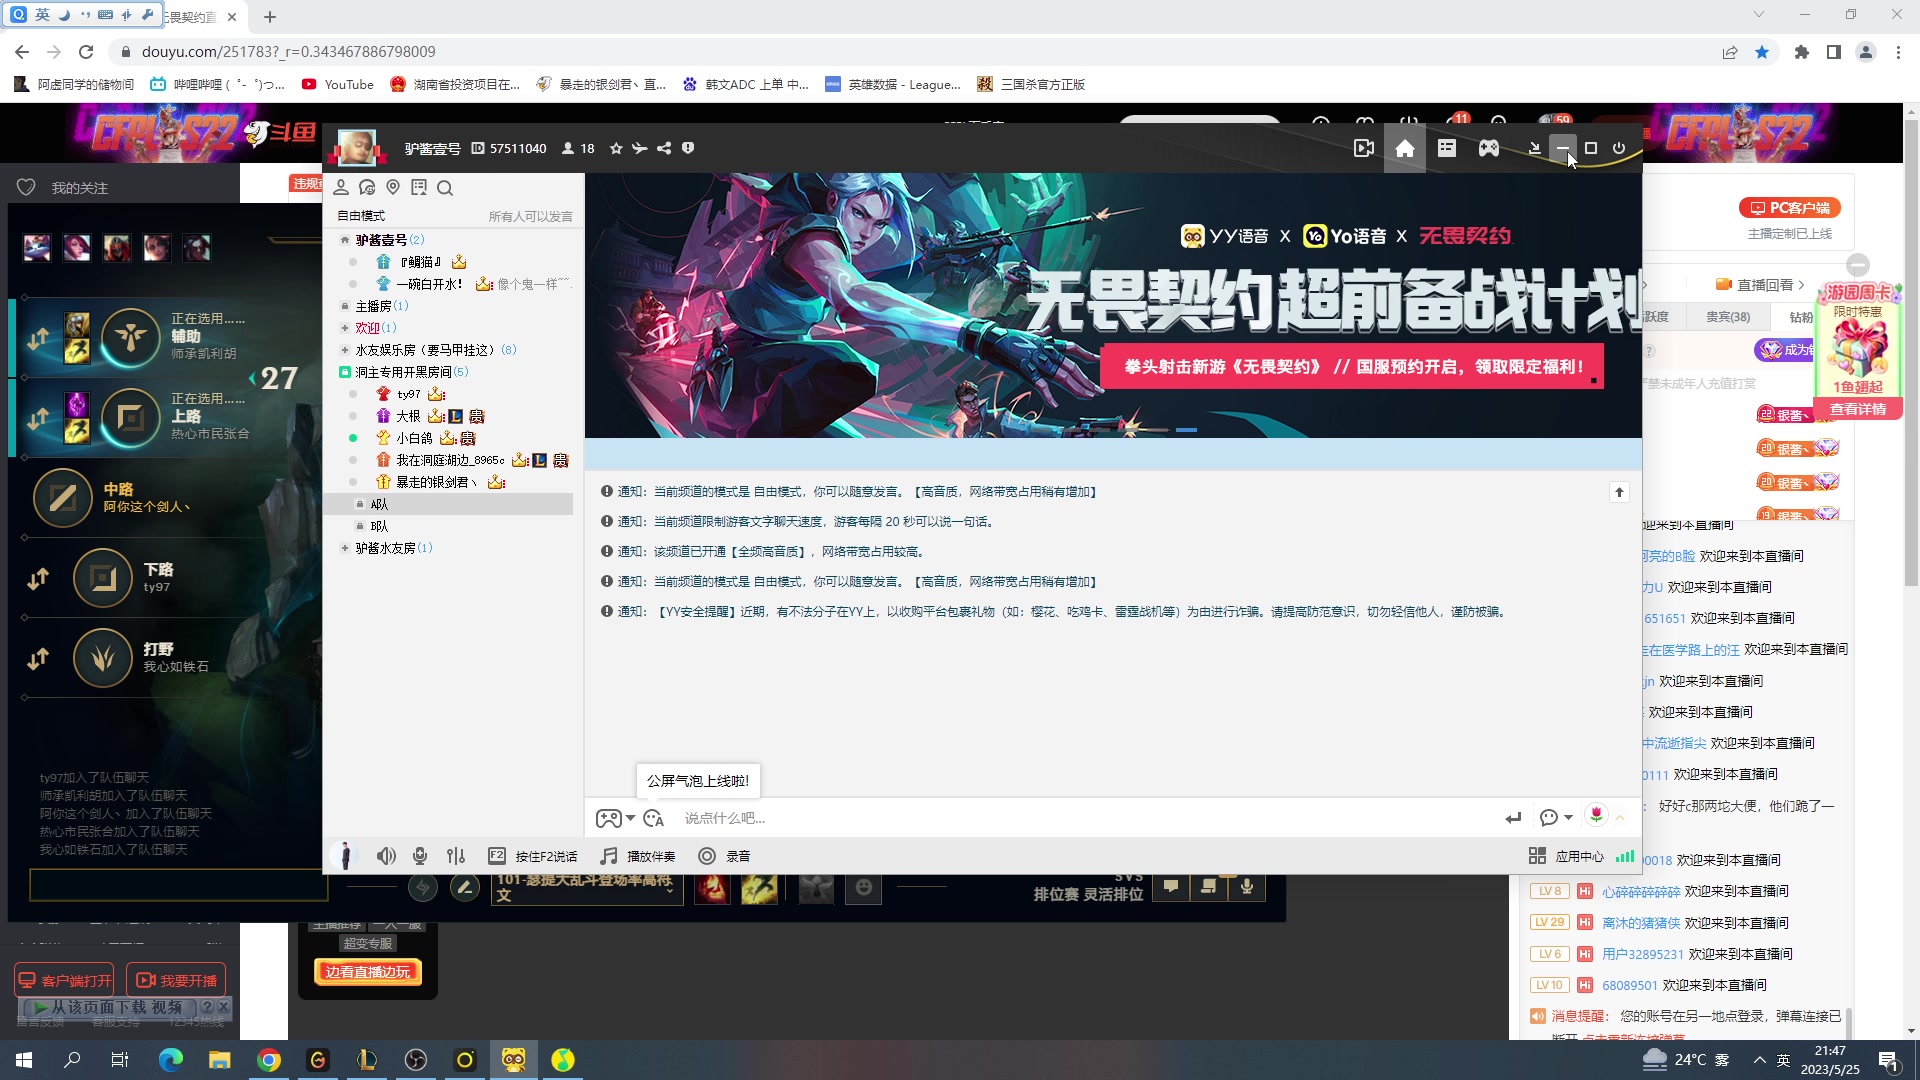Image resolution: width=1920 pixels, height=1080 pixels.
Task: Collapse the 洞主专用开黑房间 node
Action: [344, 371]
